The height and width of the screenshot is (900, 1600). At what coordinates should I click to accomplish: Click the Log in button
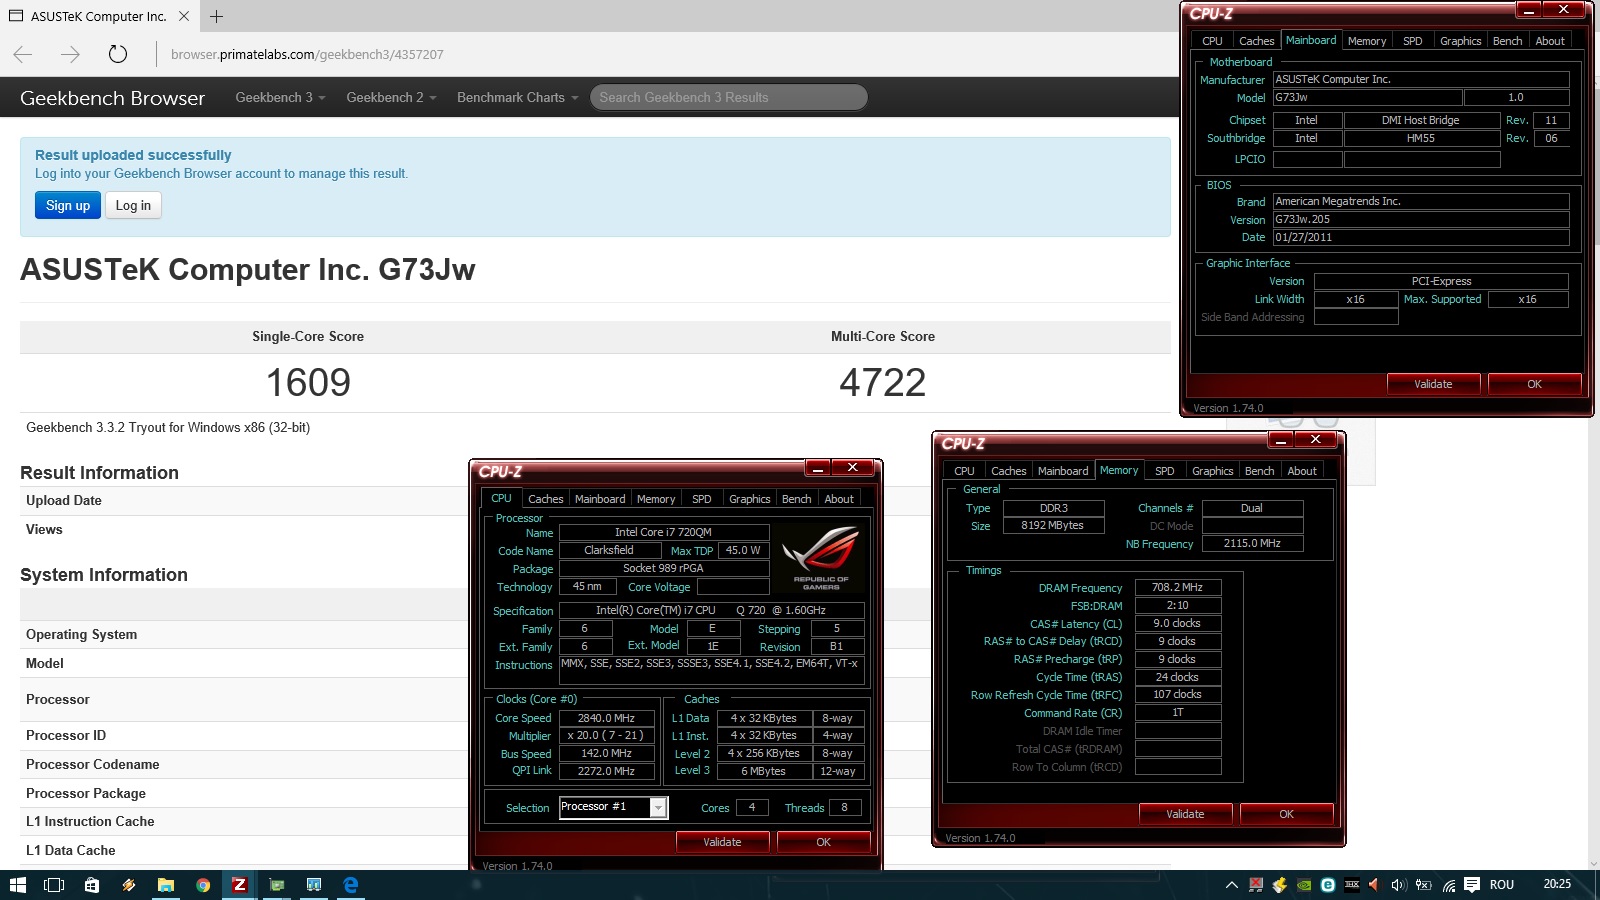[133, 205]
